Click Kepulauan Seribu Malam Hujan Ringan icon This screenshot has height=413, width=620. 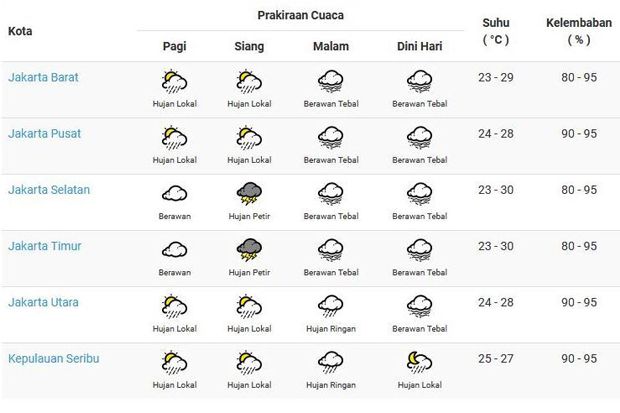coord(331,362)
